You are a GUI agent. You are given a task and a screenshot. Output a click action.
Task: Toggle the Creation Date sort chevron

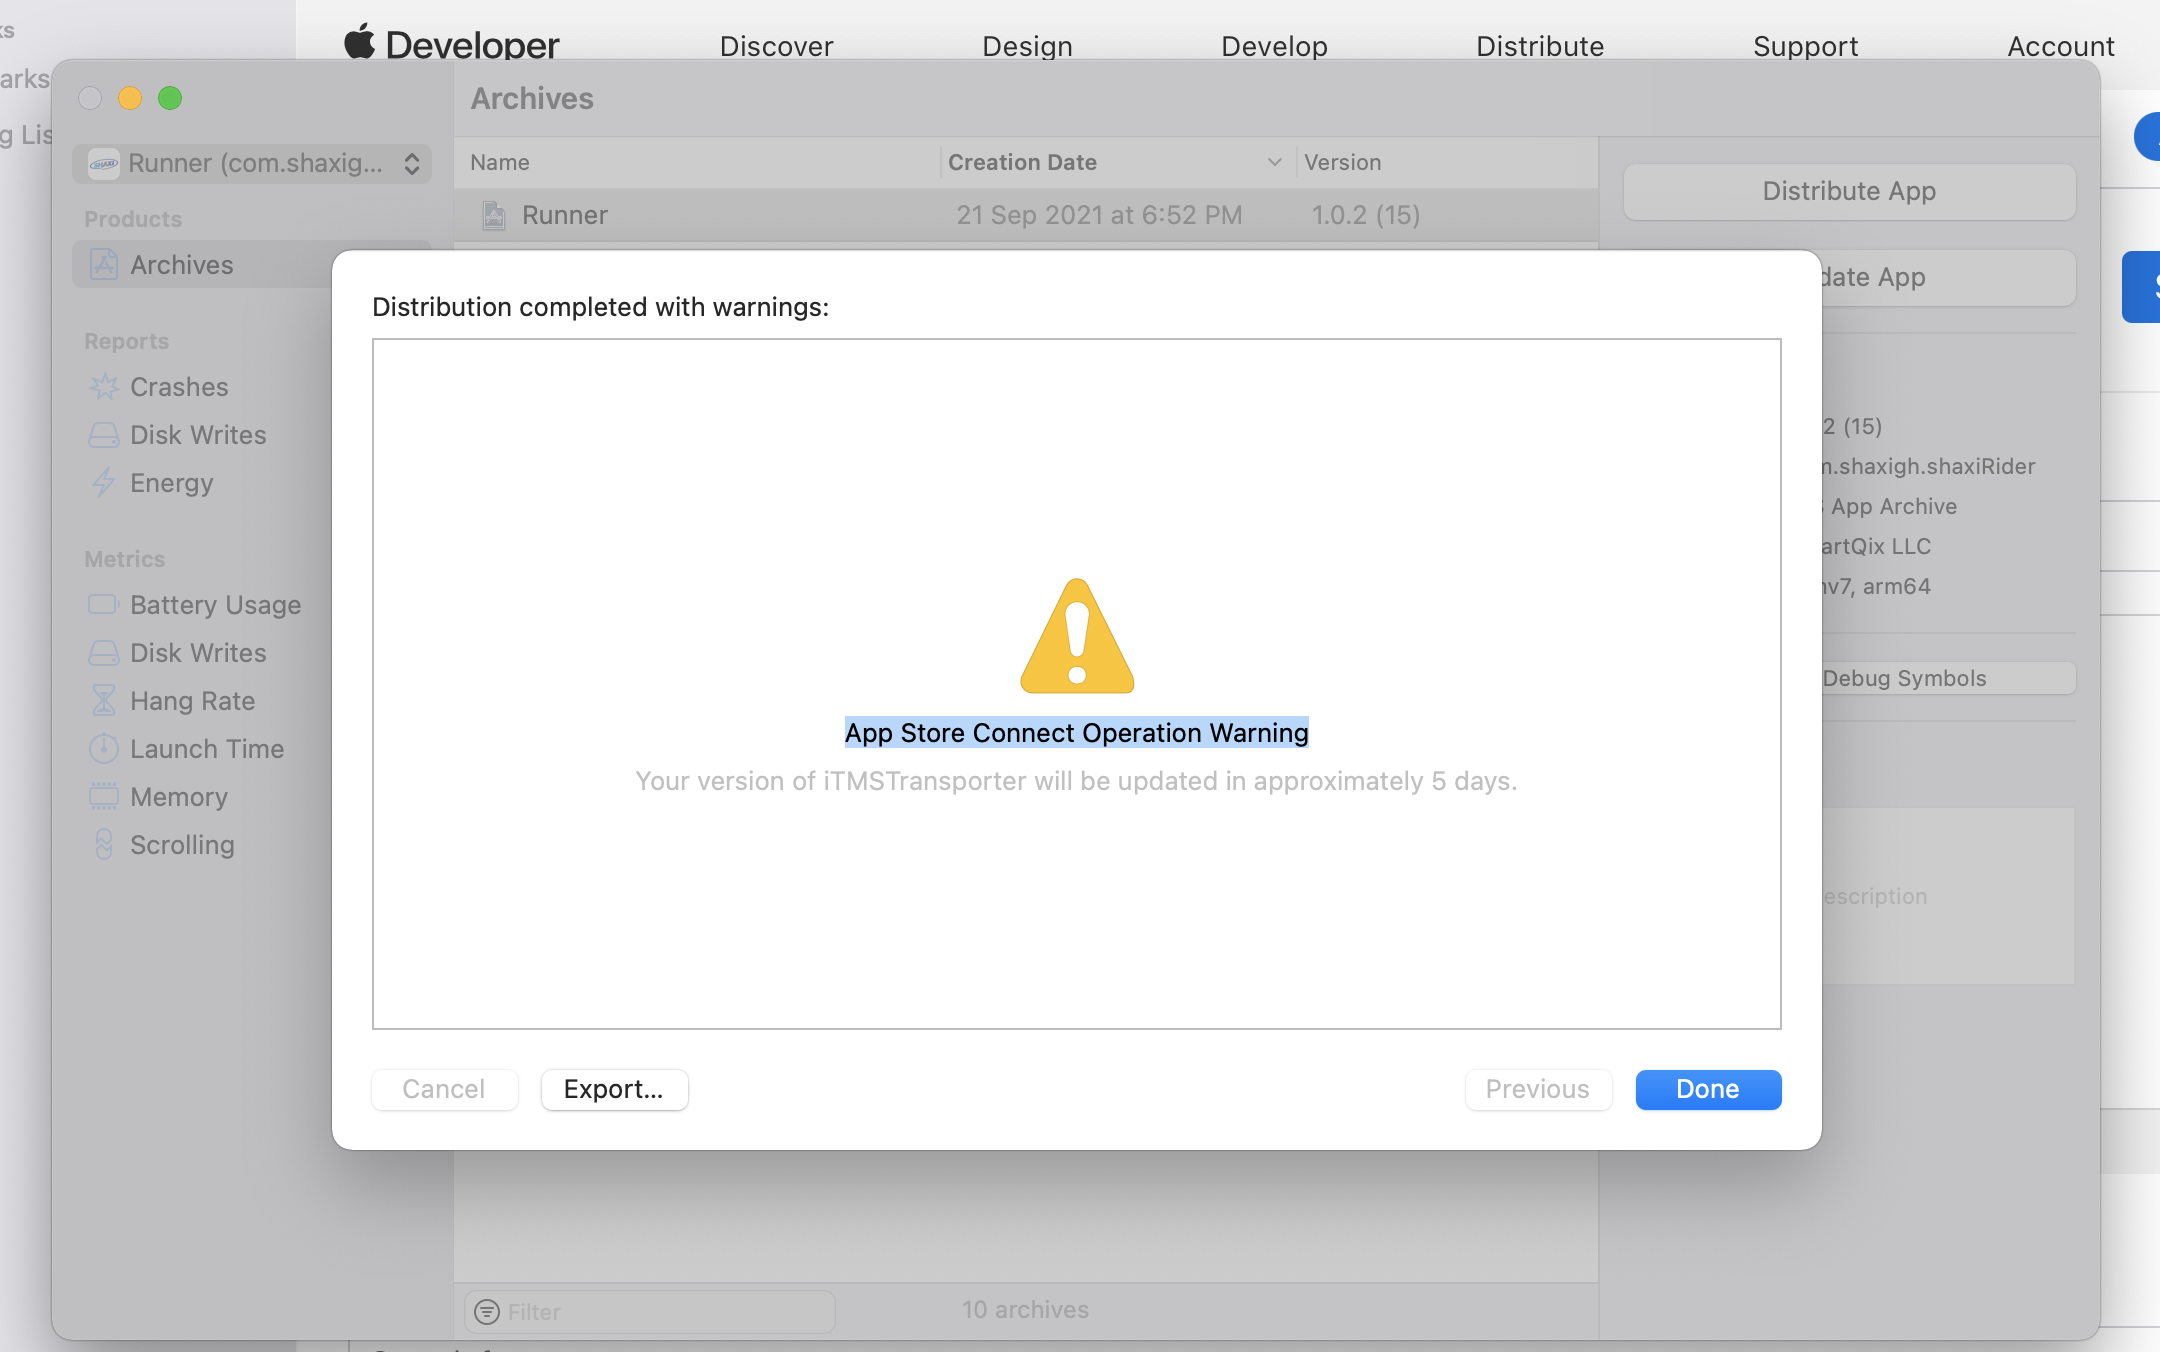1274,162
